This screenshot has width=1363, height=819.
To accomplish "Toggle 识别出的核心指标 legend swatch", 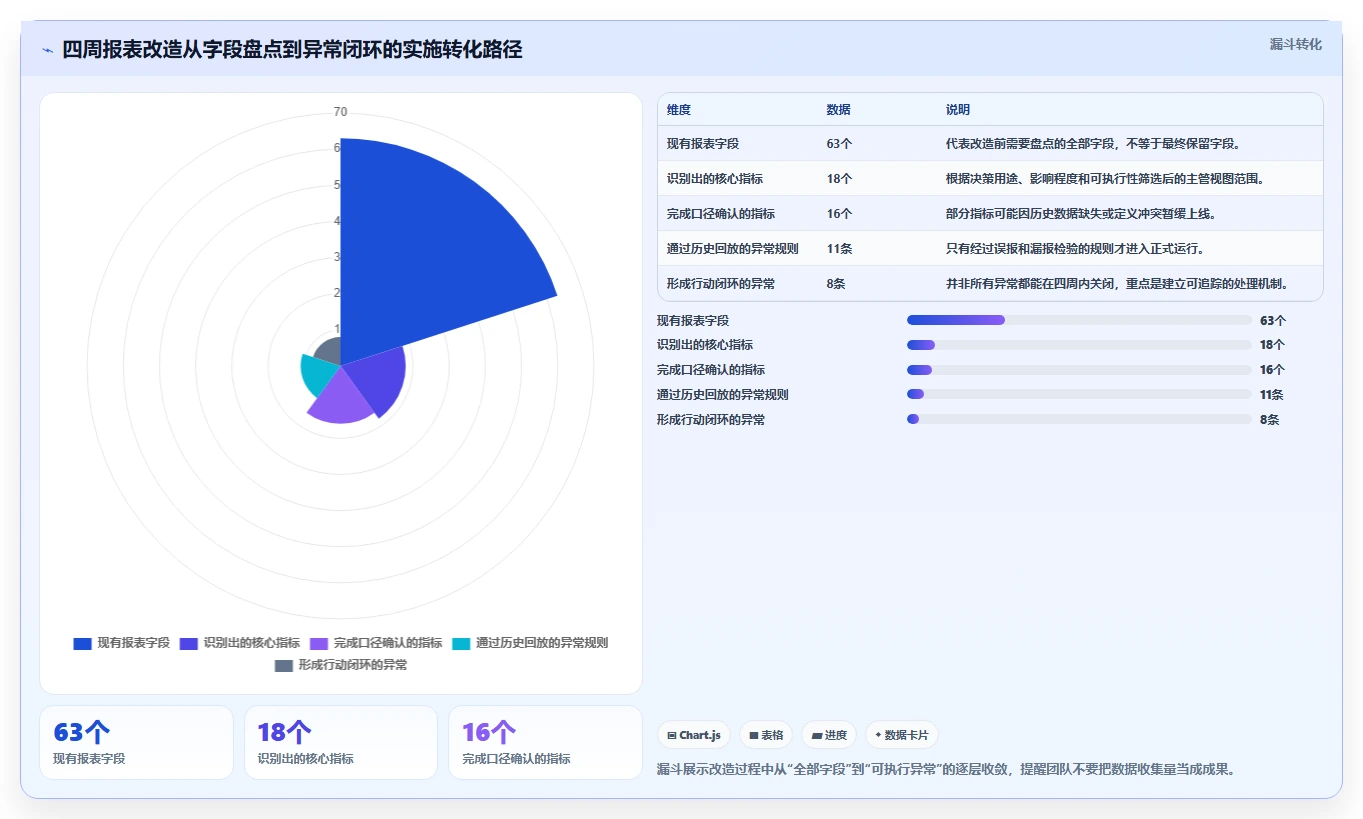I will pyautogui.click(x=189, y=644).
